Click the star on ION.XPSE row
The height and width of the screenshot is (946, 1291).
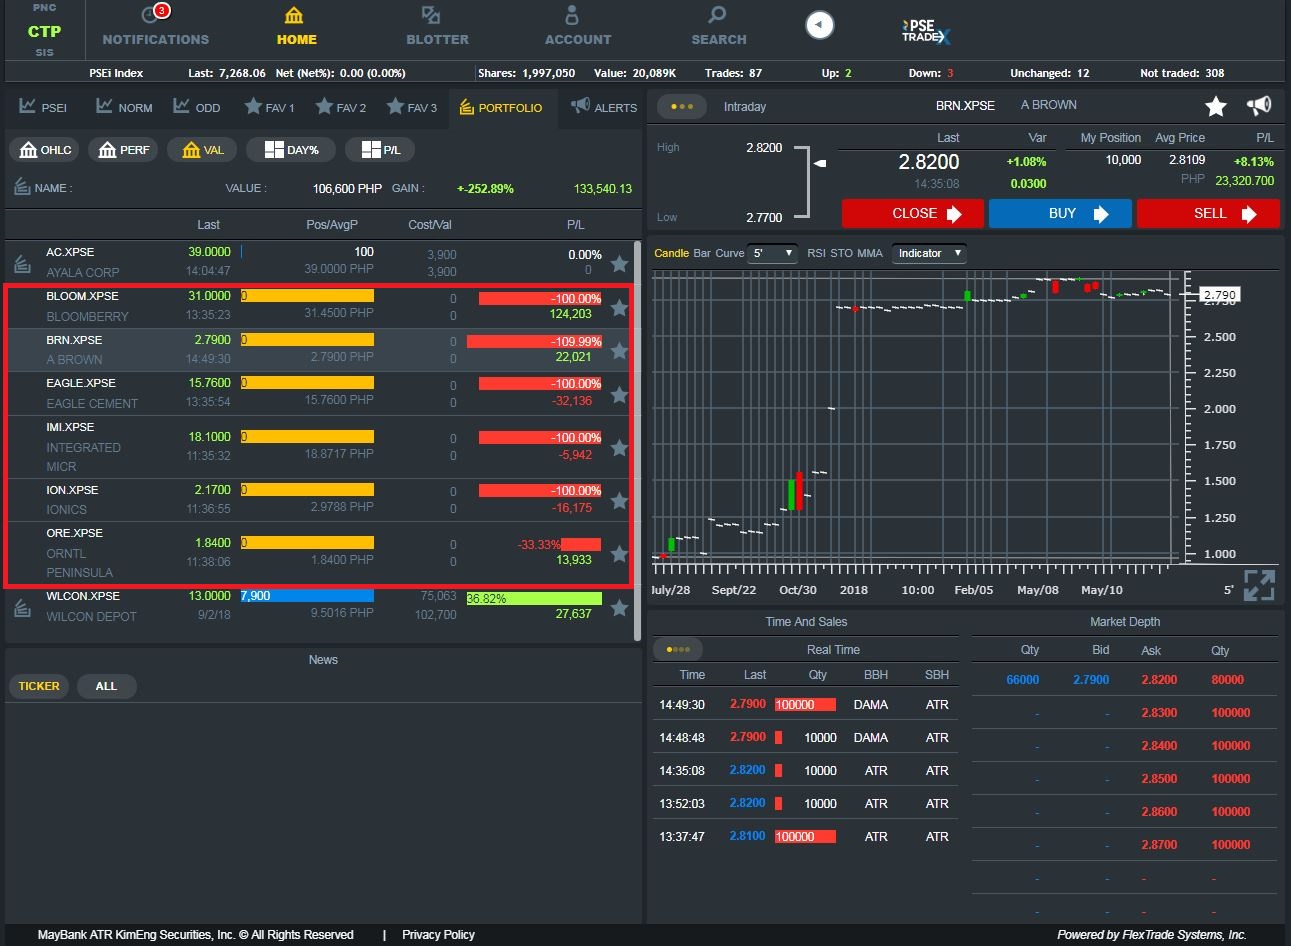[619, 500]
